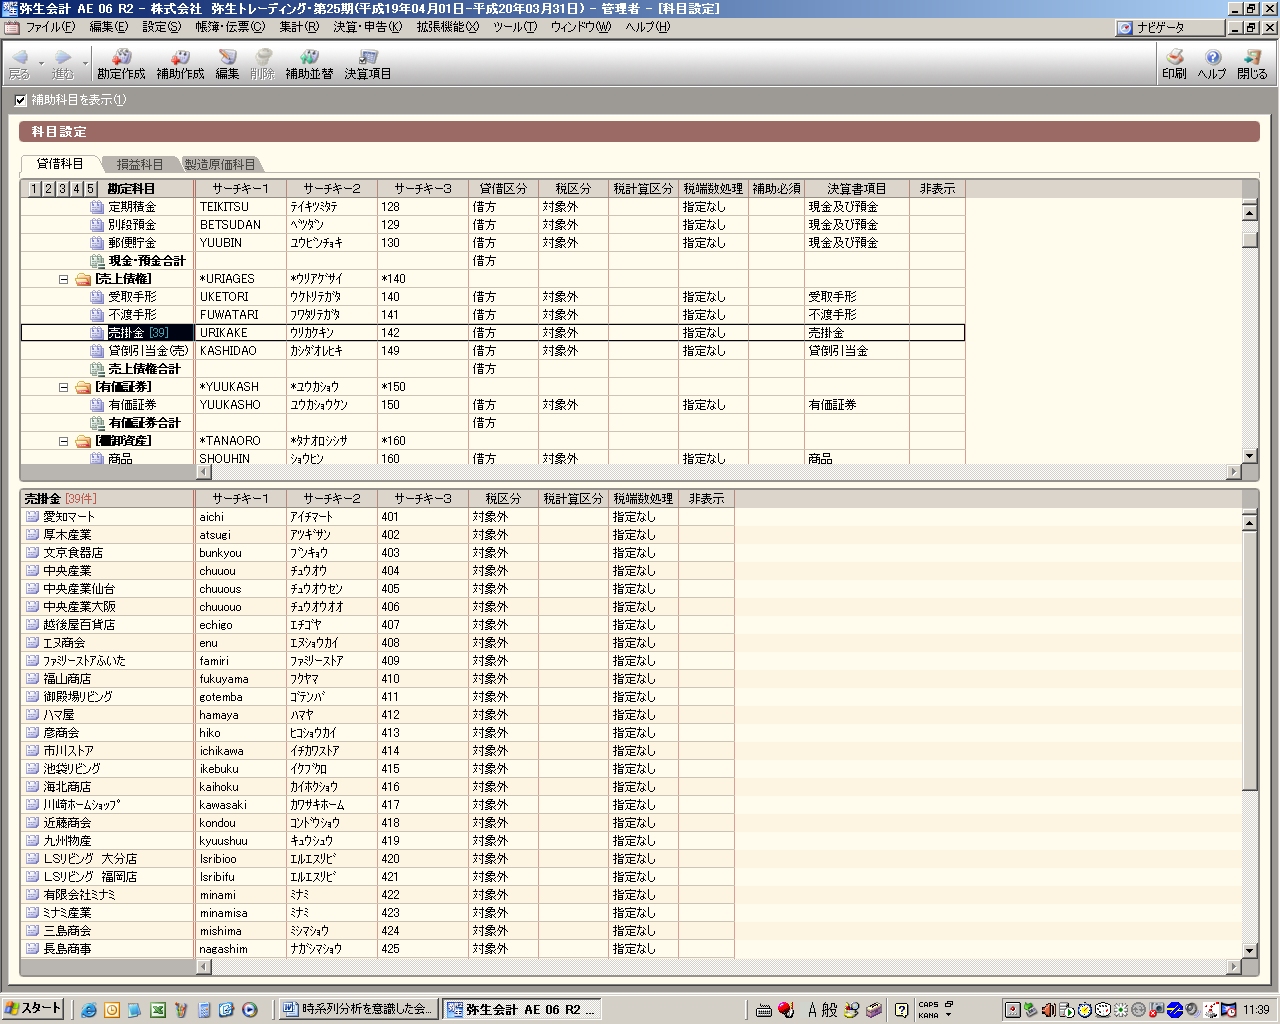
Task: Collapse the 棚卸資産 tree group
Action: (63, 441)
